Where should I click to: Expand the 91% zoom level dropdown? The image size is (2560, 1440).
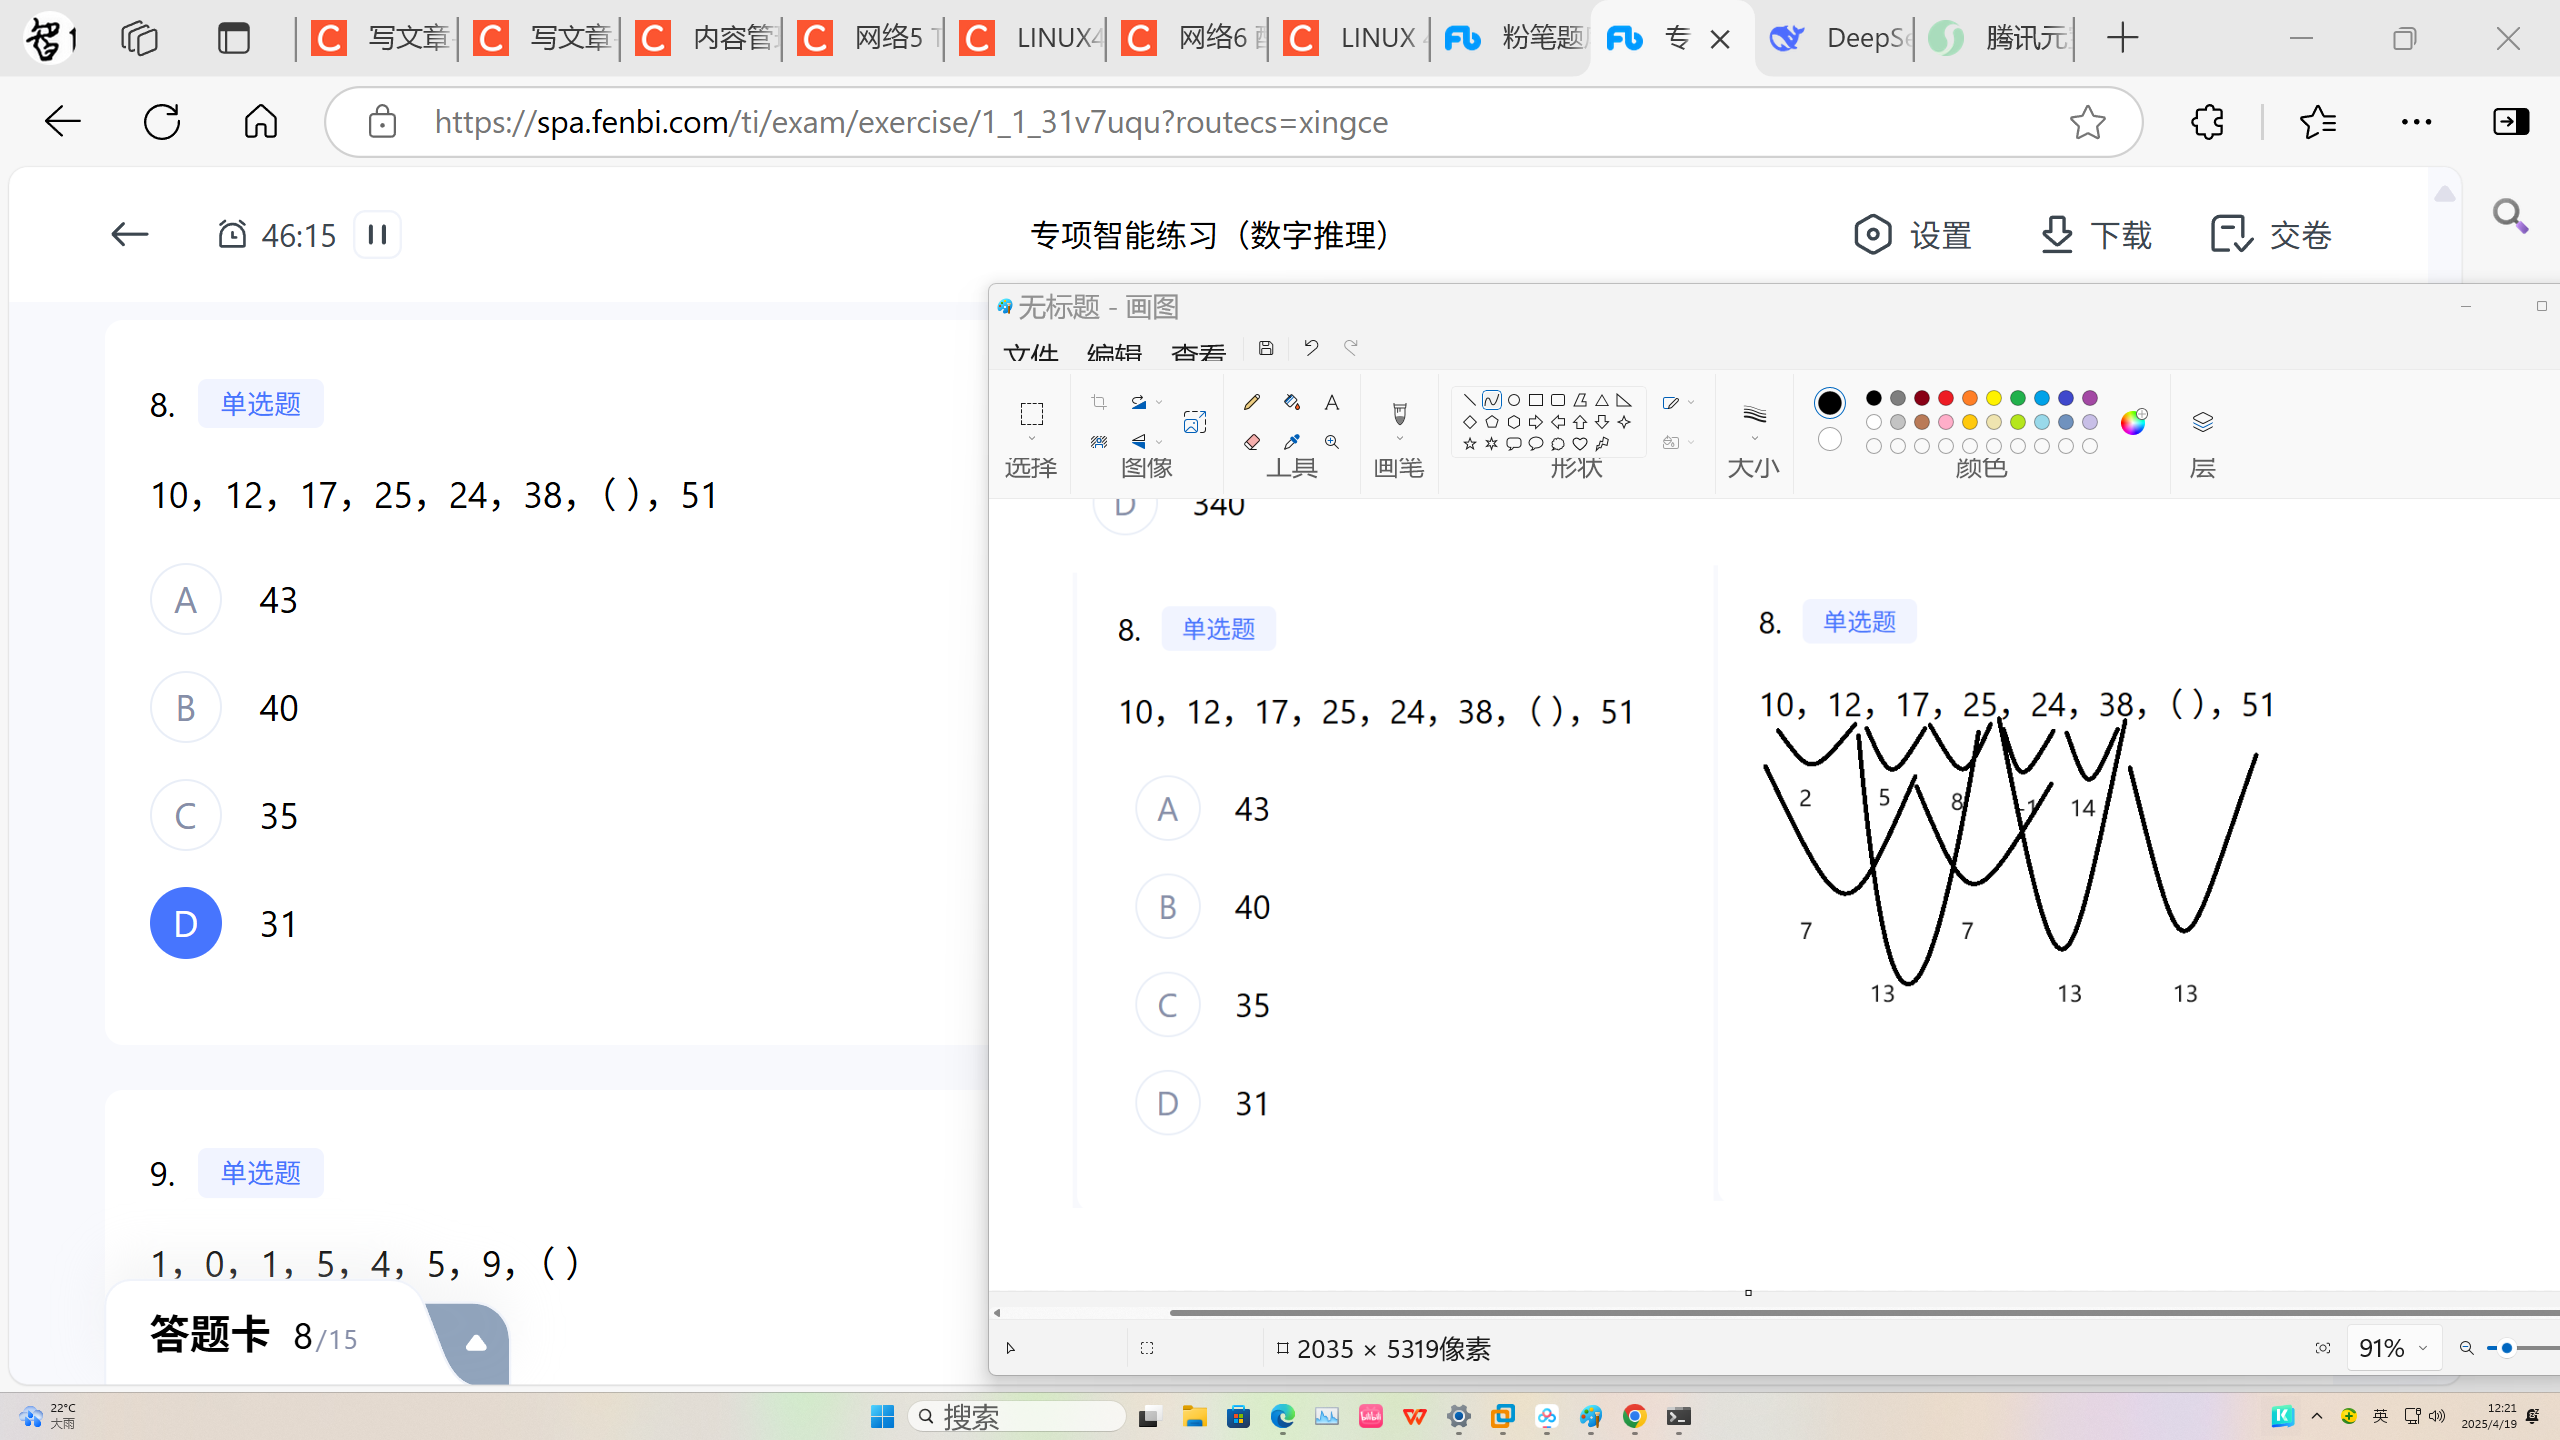coord(2422,1348)
